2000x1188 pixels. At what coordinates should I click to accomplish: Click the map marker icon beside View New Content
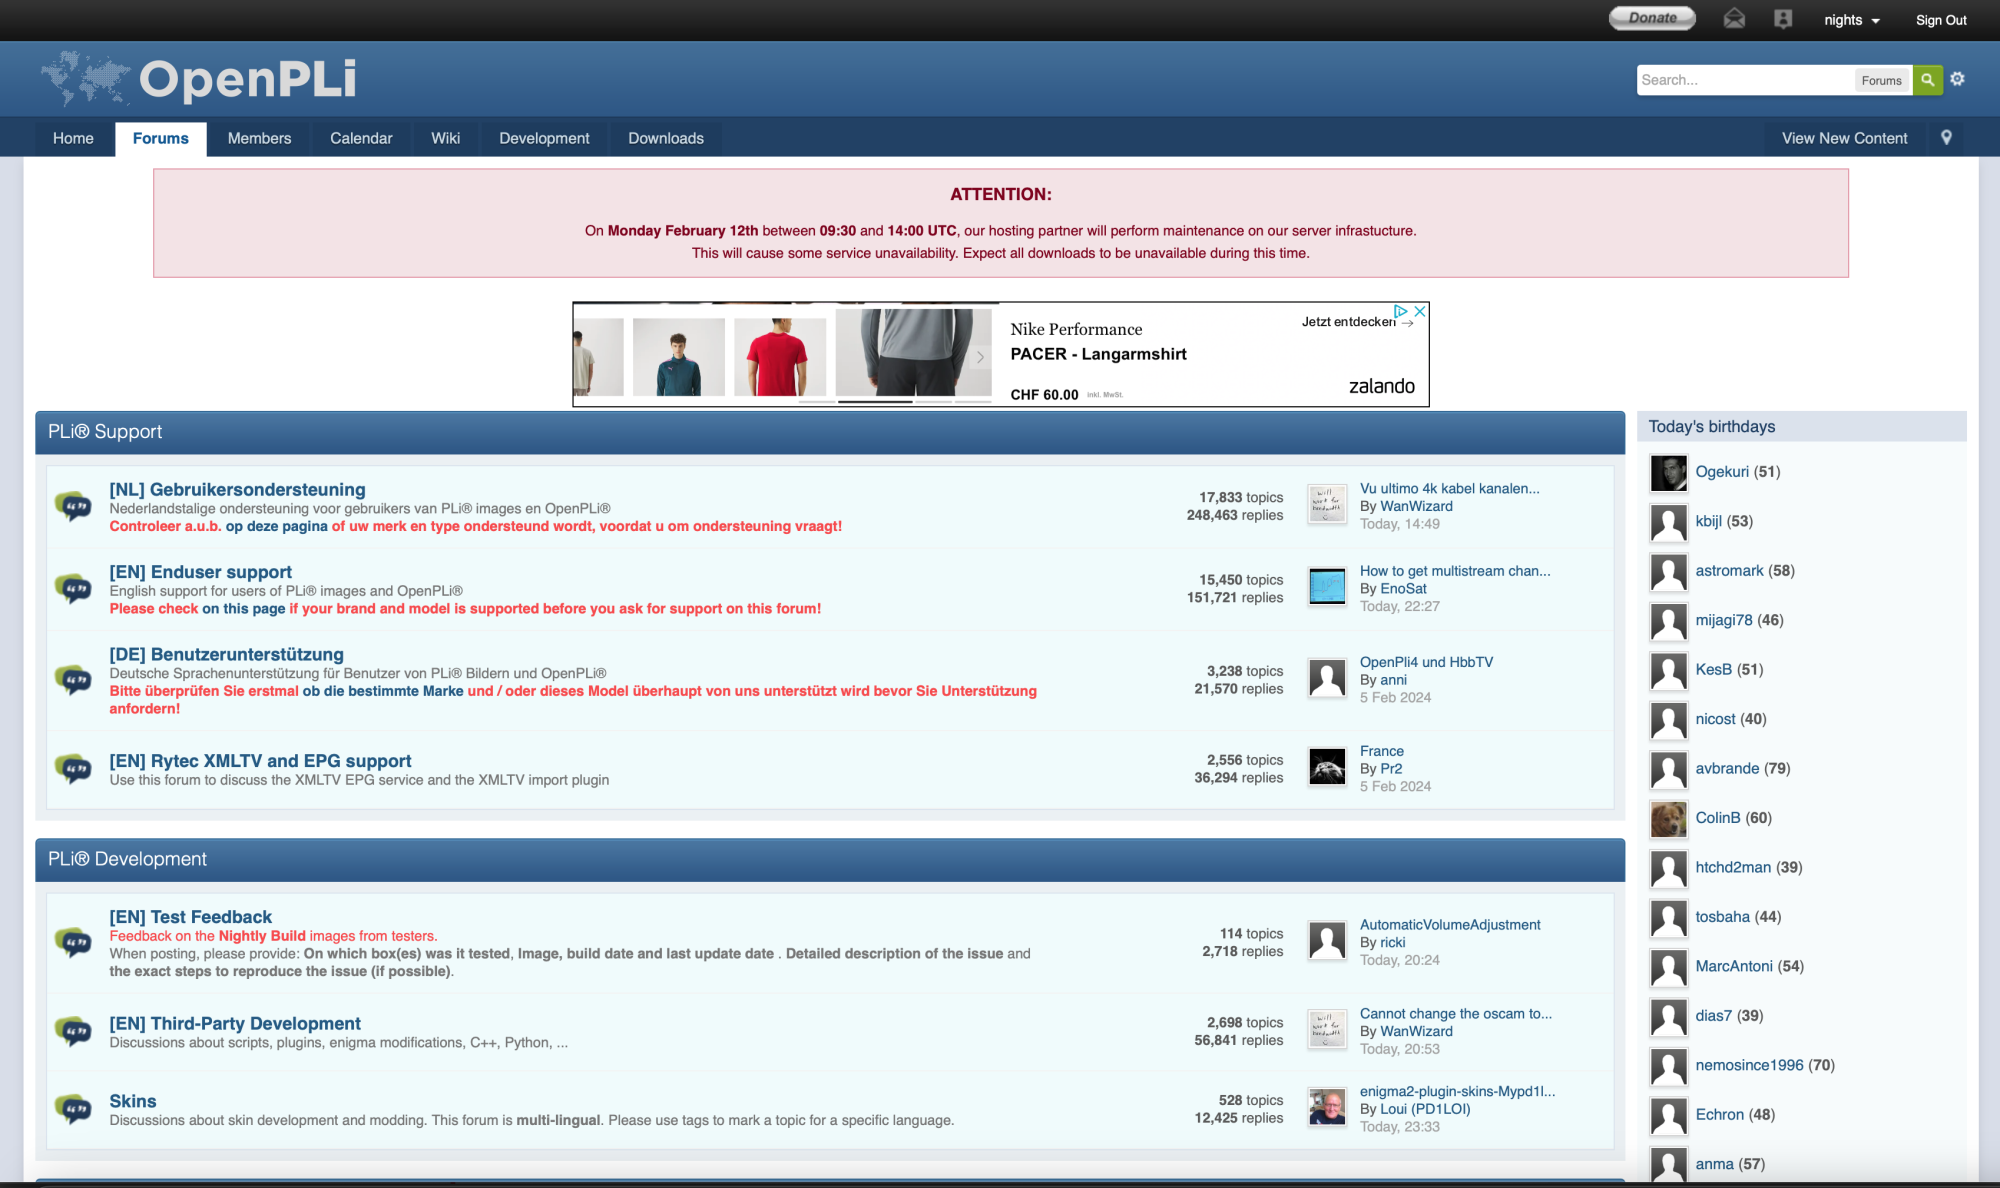coord(1946,137)
